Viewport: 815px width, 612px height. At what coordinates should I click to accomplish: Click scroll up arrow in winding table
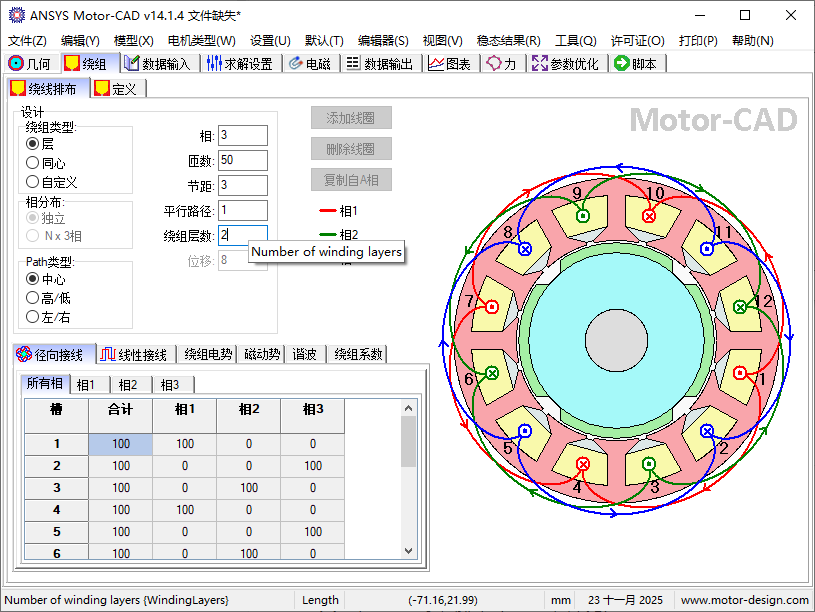409,408
